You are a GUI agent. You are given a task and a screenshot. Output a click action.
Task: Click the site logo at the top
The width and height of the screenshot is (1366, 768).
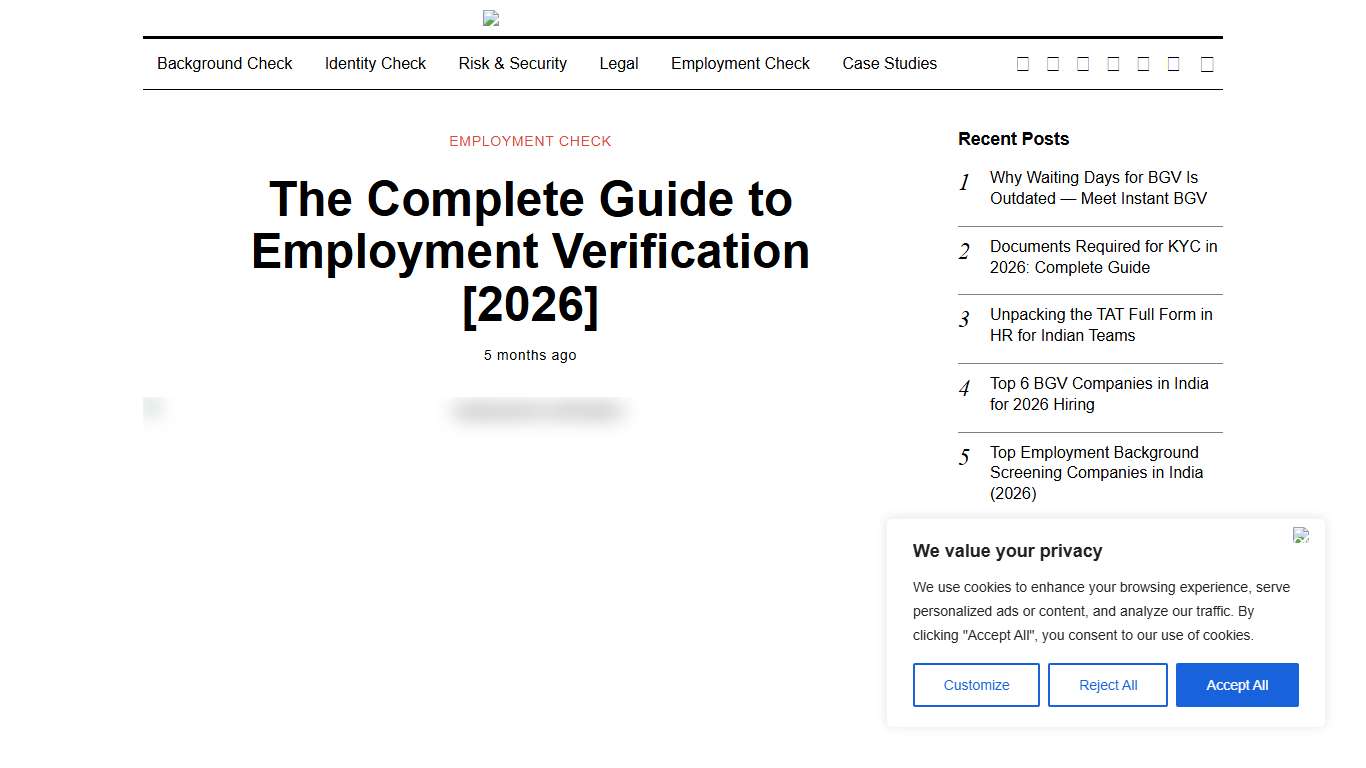(490, 18)
